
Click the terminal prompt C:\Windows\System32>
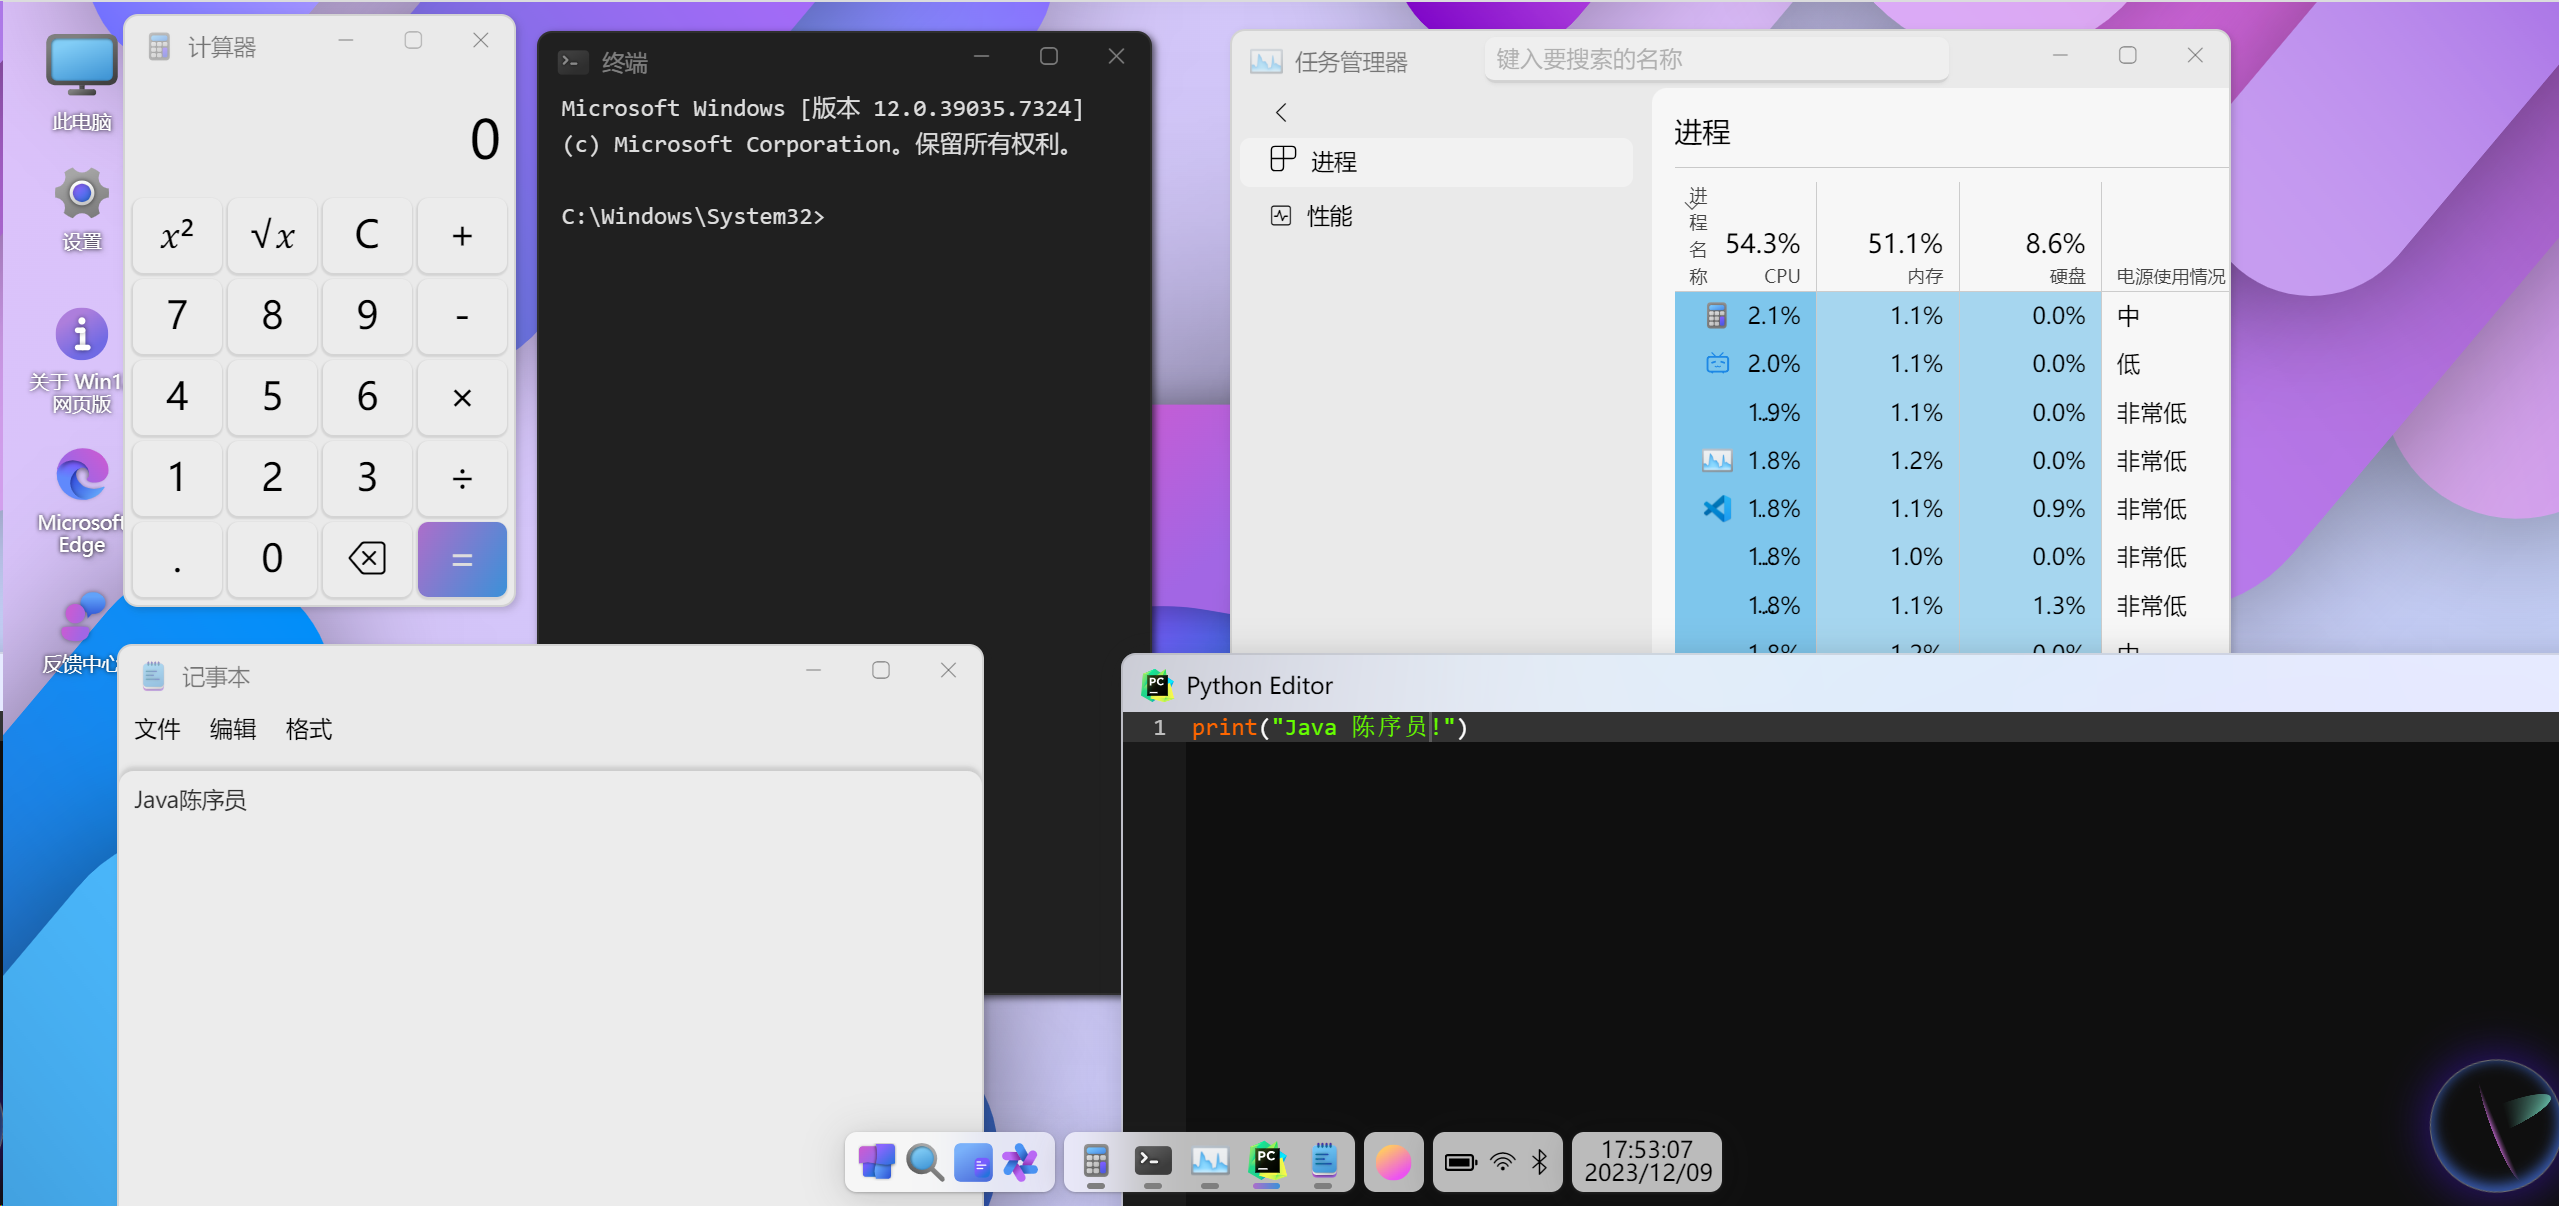point(693,217)
